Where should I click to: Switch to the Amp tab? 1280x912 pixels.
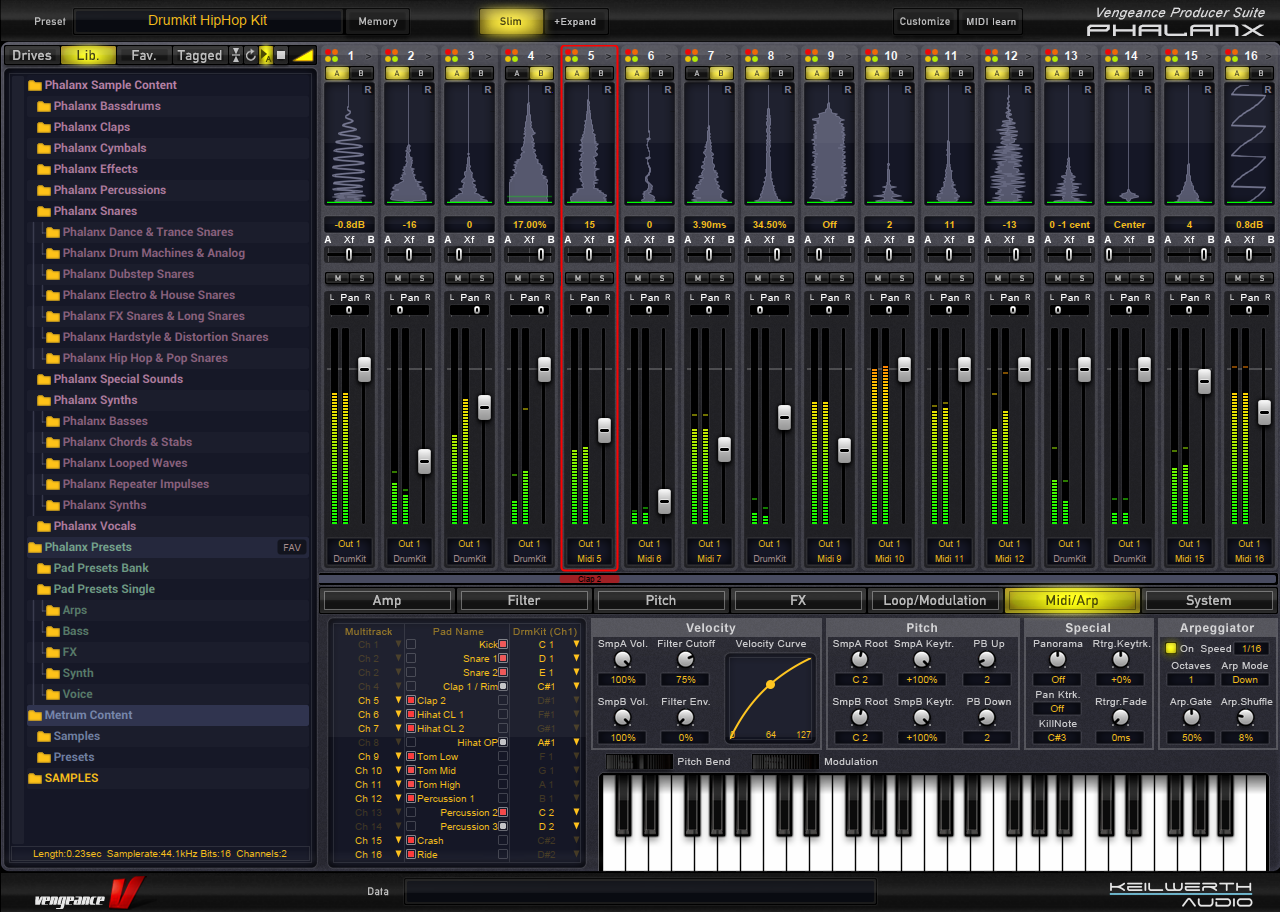(x=387, y=600)
